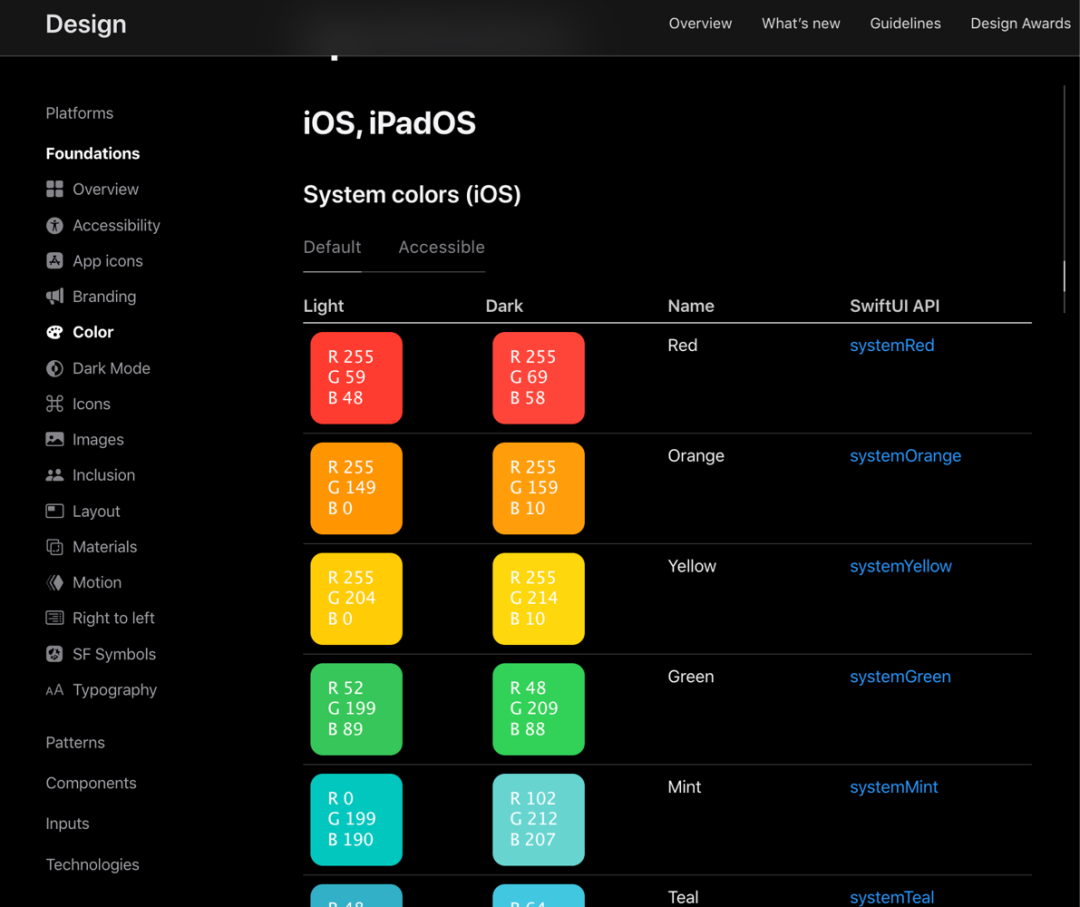The height and width of the screenshot is (907, 1080).
Task: Click the Yellow name cell
Action: (x=692, y=566)
